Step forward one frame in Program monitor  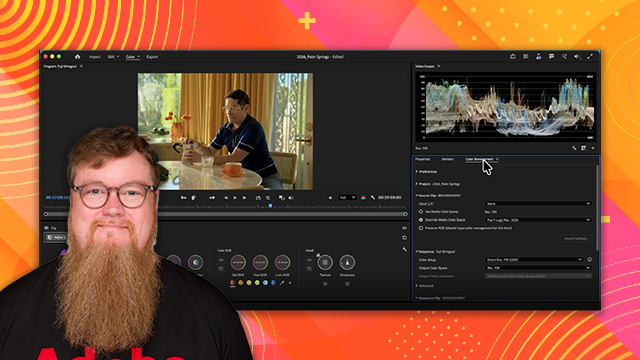pos(244,198)
